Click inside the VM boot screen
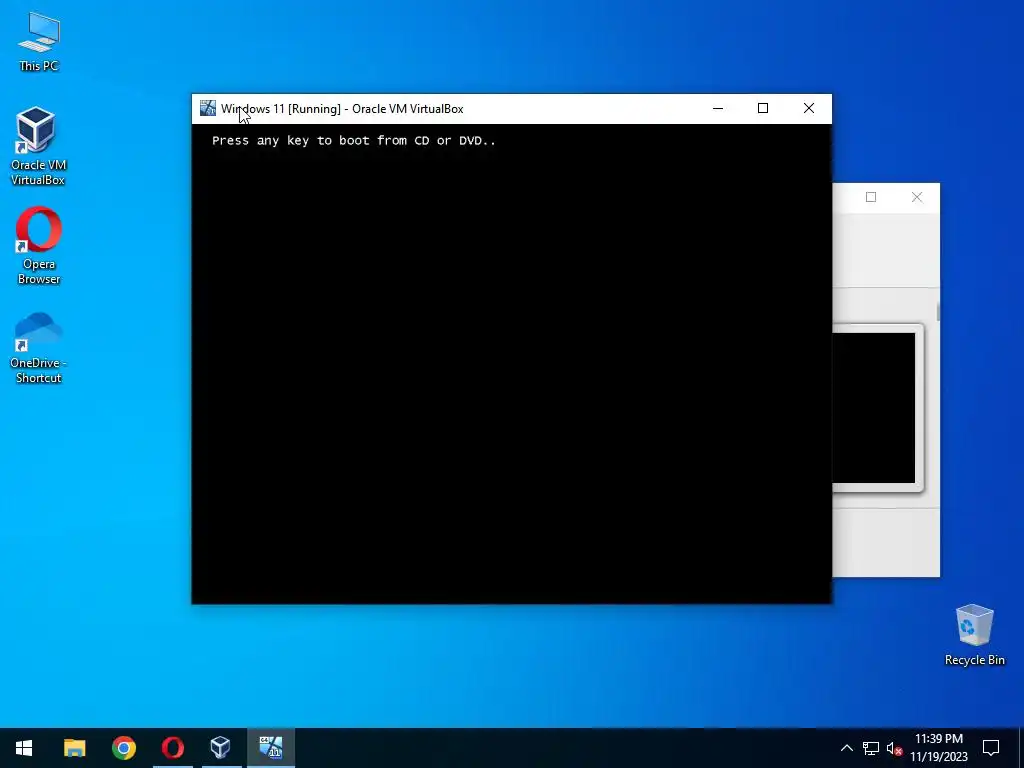Image resolution: width=1024 pixels, height=768 pixels. click(511, 363)
